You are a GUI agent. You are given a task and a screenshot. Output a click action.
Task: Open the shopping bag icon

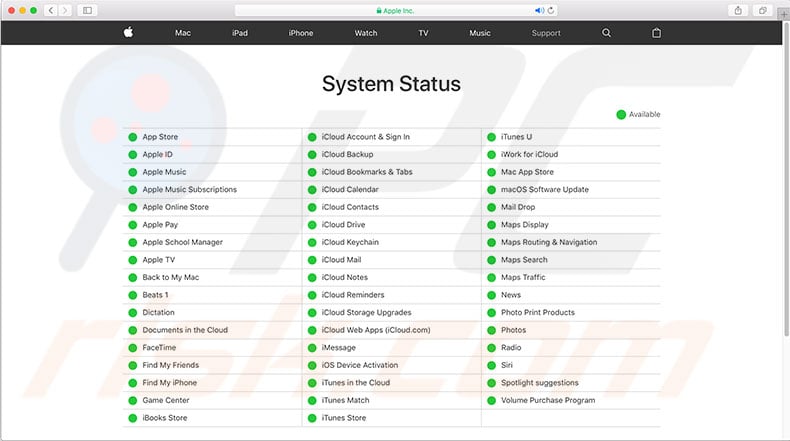click(x=656, y=33)
